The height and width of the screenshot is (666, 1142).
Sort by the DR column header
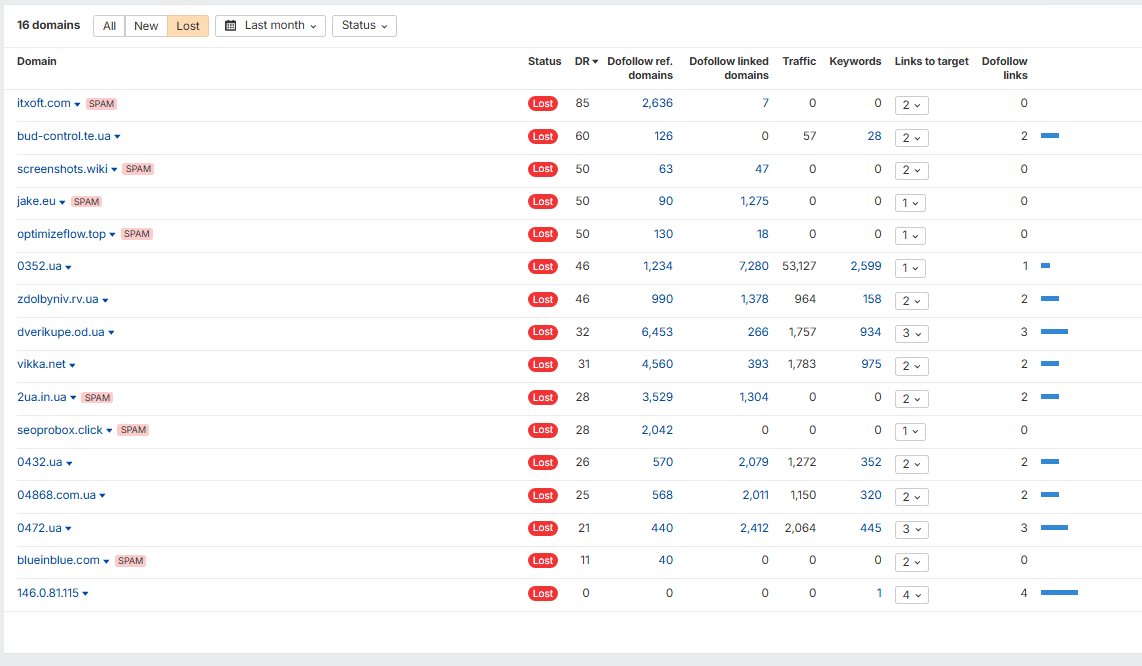click(586, 61)
